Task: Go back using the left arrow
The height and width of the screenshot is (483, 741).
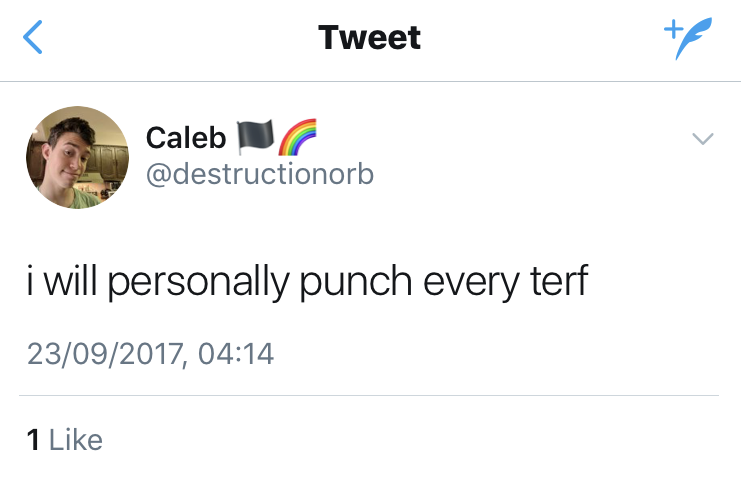Action: [33, 39]
